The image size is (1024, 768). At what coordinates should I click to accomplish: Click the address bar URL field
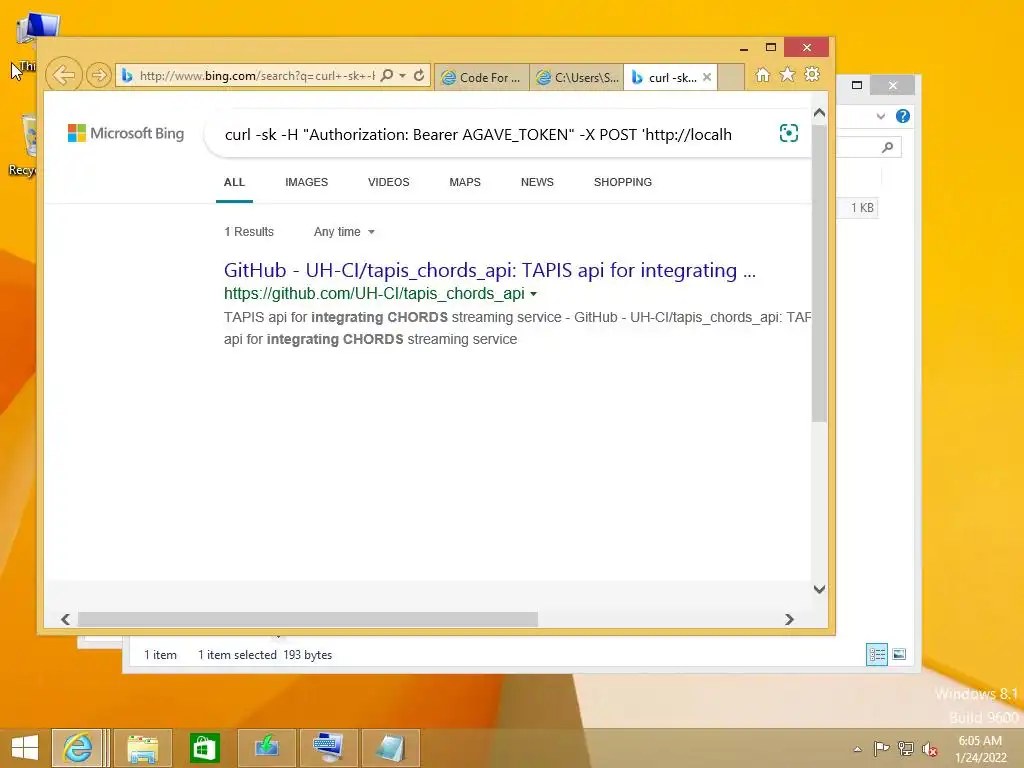(x=257, y=76)
